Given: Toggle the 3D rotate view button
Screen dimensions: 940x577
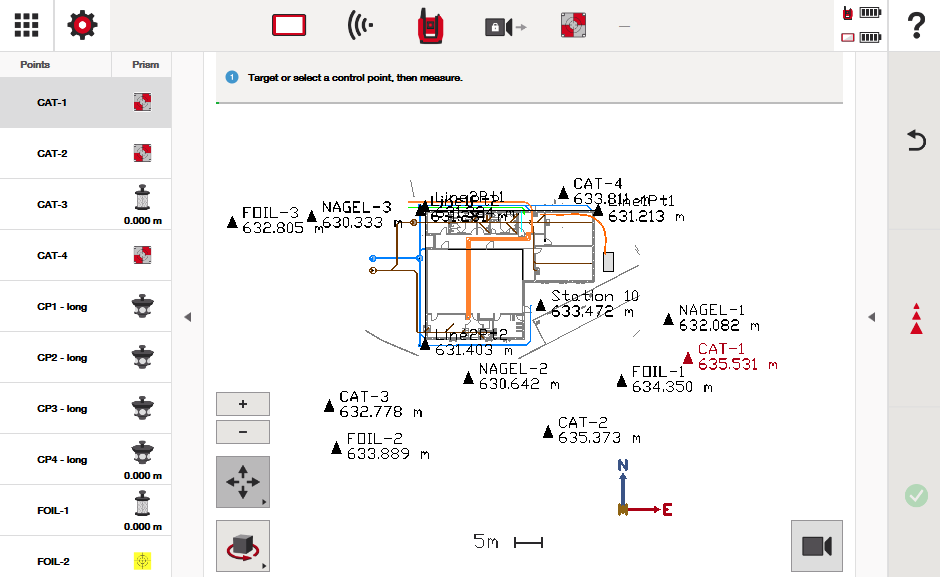Looking at the screenshot, I should click(x=242, y=546).
